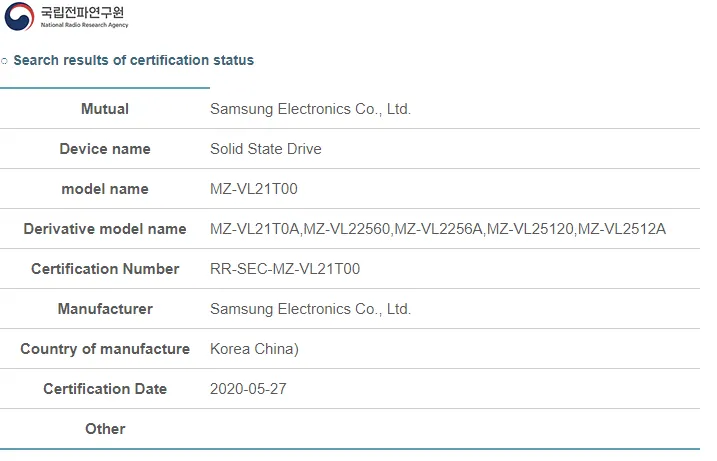Screen dimensions: 717x461
Task: Click the 'Other' row label
Action: coord(105,429)
